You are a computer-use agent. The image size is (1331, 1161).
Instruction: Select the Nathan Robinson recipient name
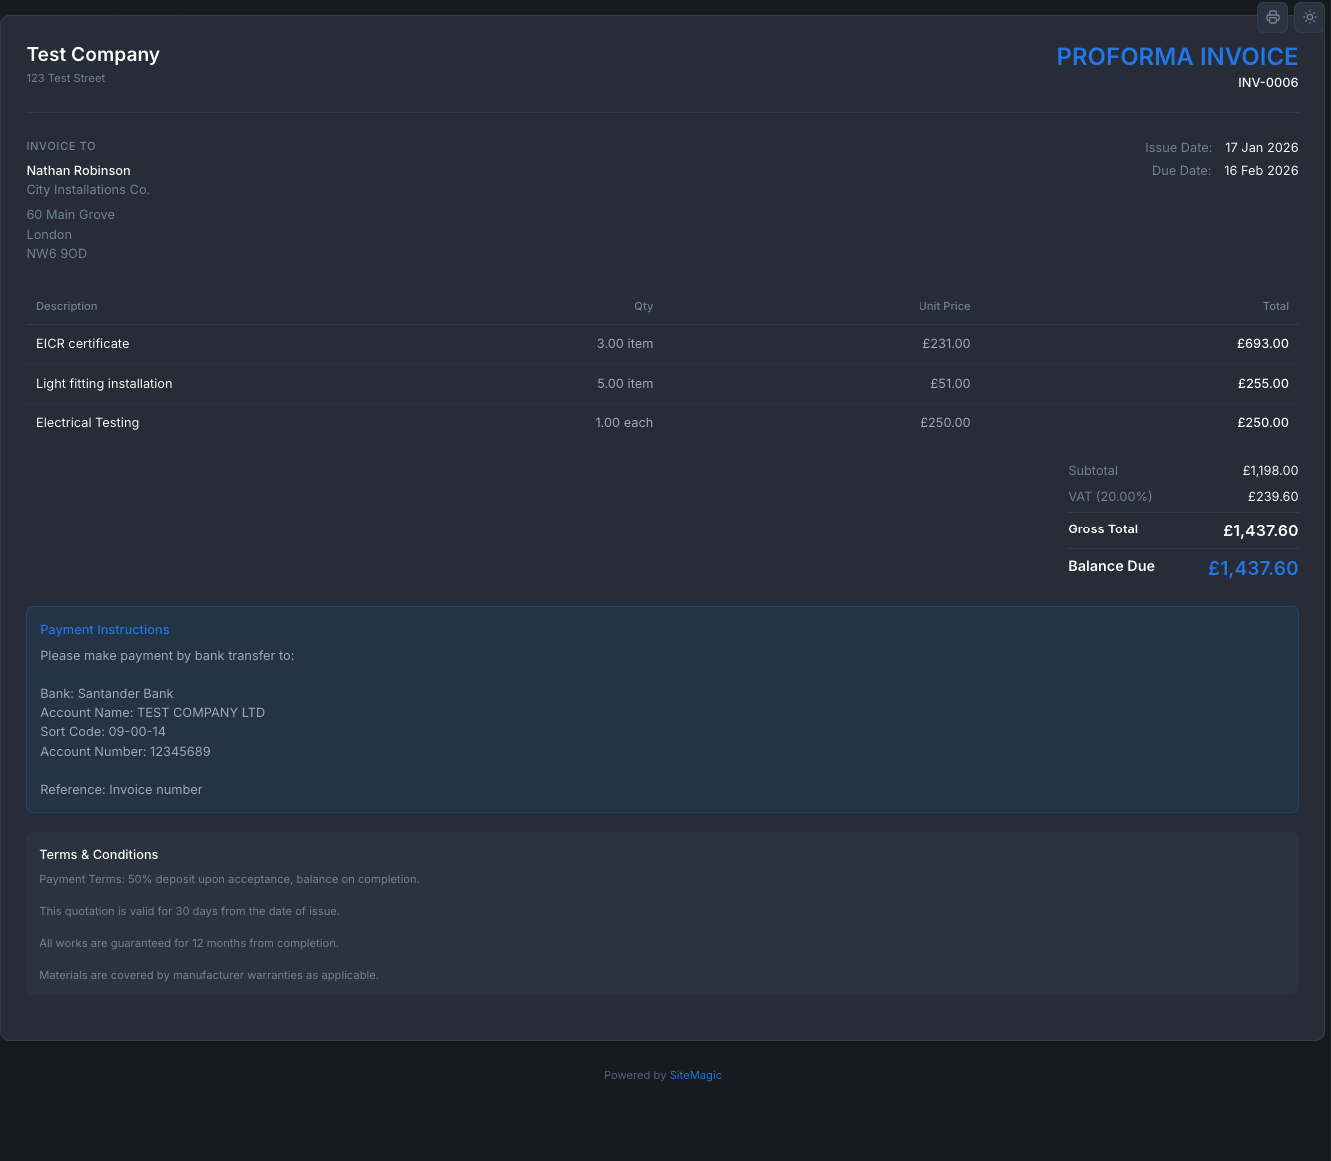78,170
